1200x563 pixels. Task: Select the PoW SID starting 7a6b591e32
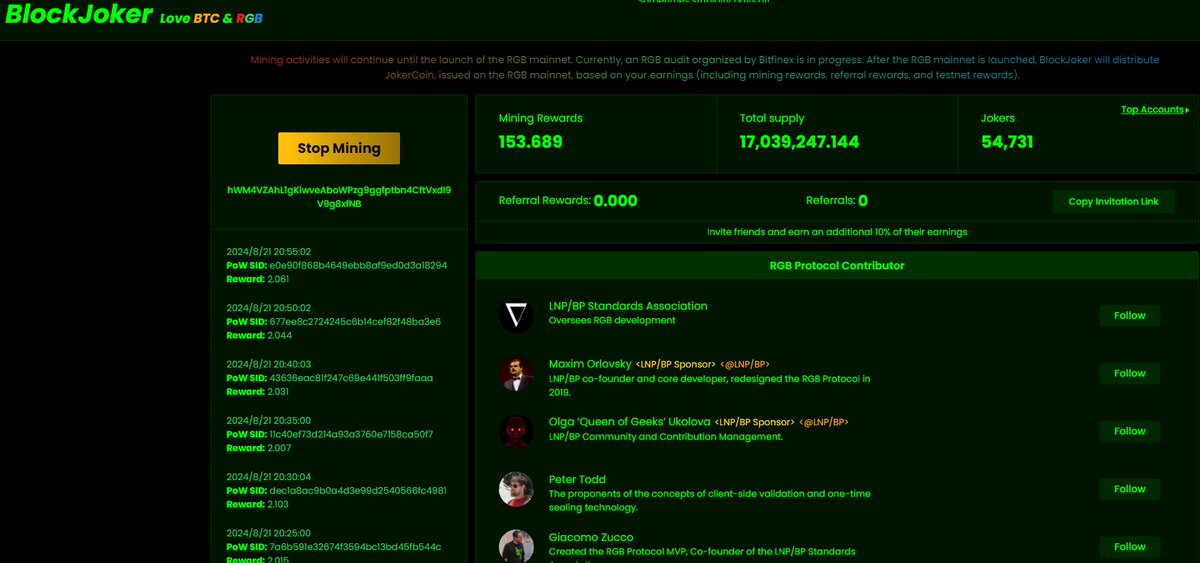click(x=355, y=547)
